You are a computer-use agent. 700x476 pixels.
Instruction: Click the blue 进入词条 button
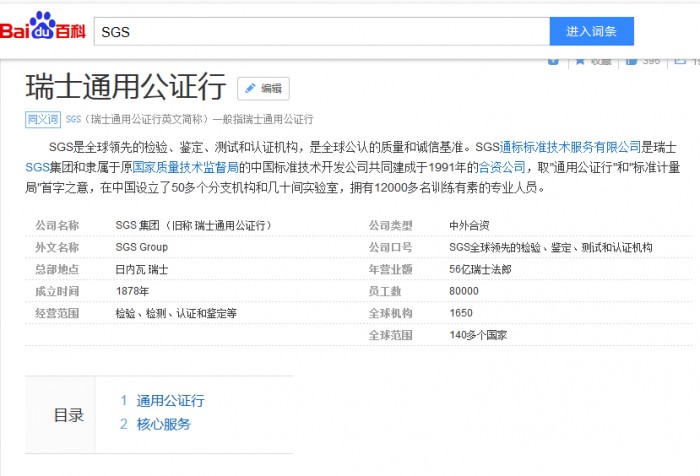[592, 31]
